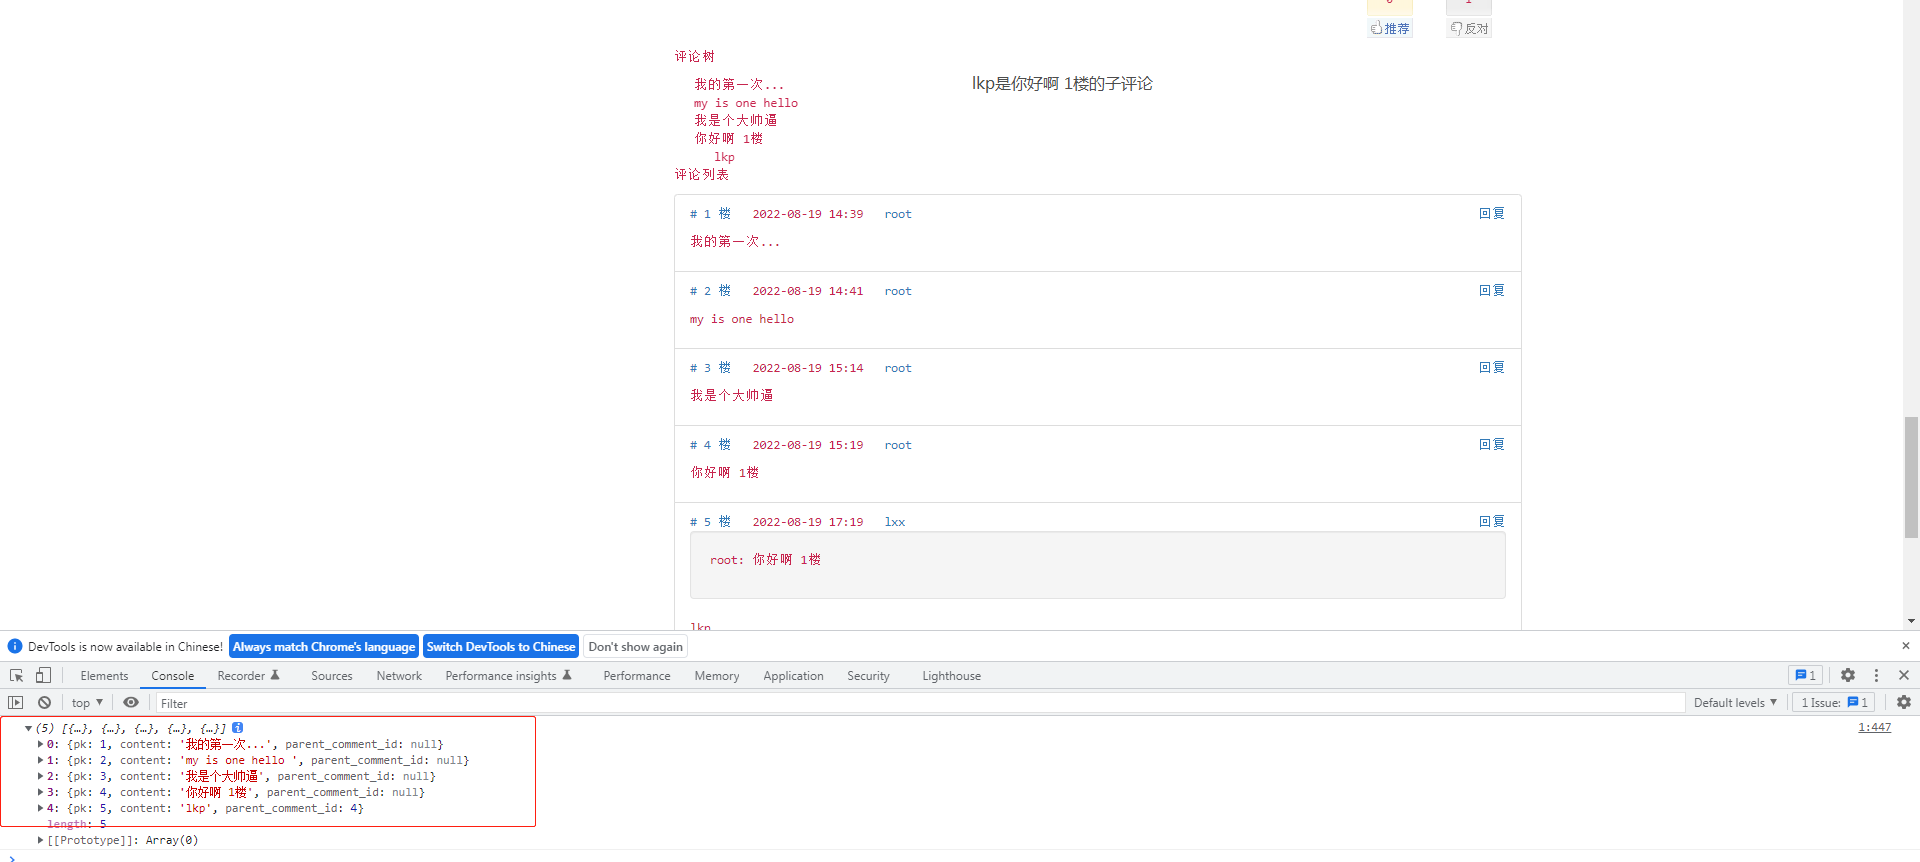Open lxx user link on comment #5
Viewport: 1920px width, 862px height.
tap(895, 522)
